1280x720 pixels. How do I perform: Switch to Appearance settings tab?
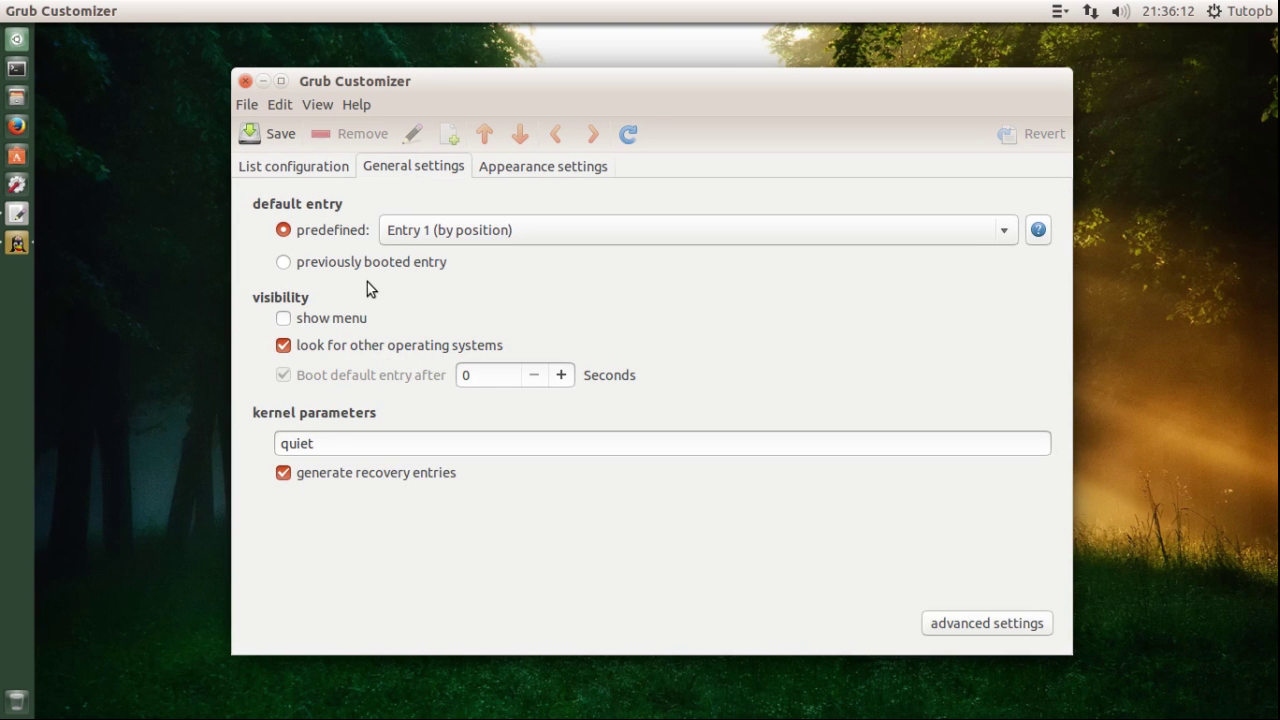coord(543,166)
